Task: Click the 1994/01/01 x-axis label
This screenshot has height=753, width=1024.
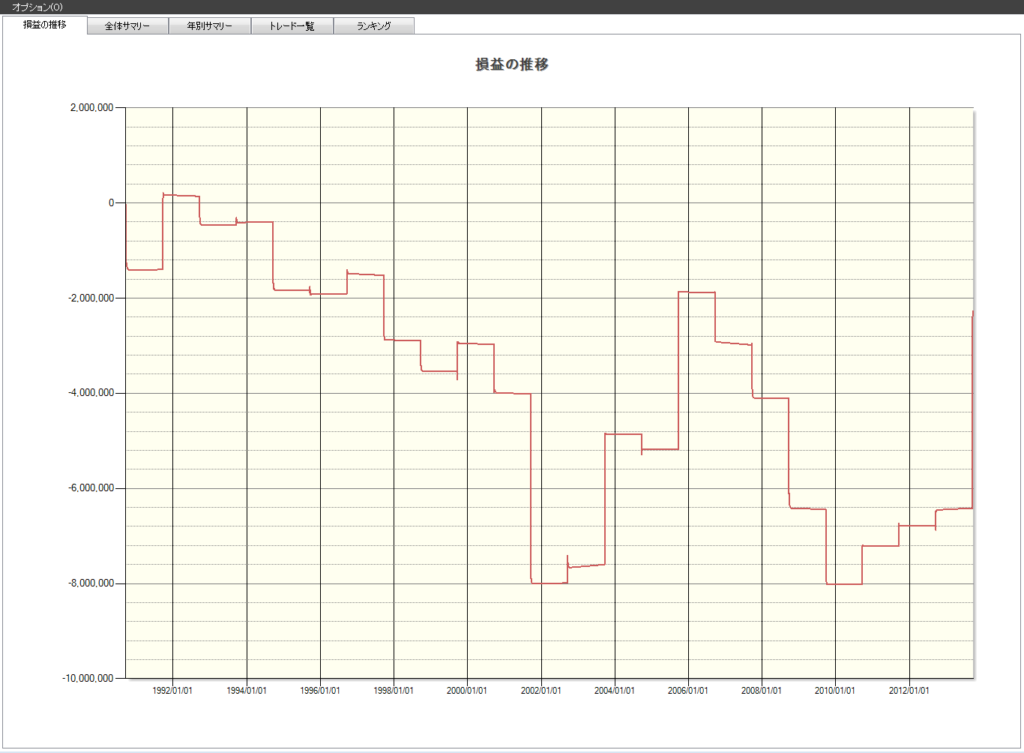Action: click(246, 691)
